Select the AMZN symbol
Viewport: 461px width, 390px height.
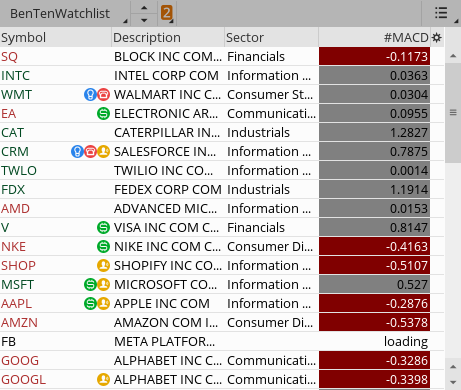point(19,323)
